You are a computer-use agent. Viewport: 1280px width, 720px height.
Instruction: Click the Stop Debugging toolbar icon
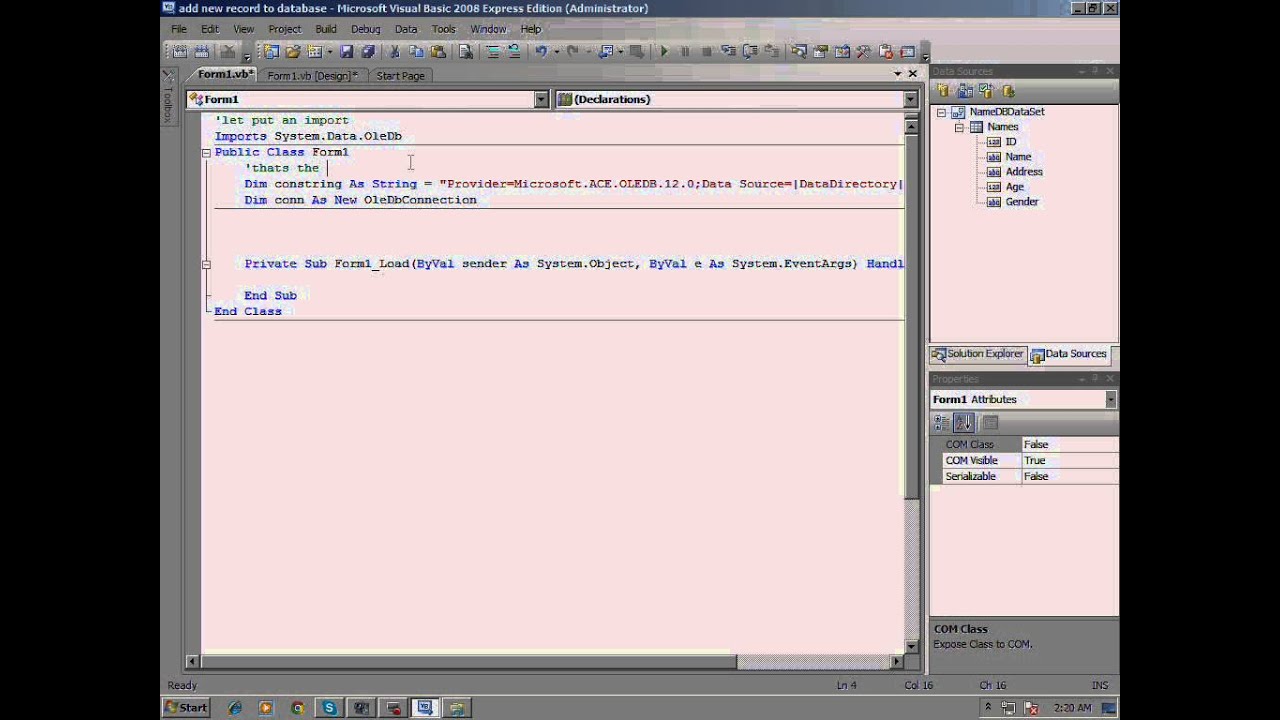[x=707, y=51]
